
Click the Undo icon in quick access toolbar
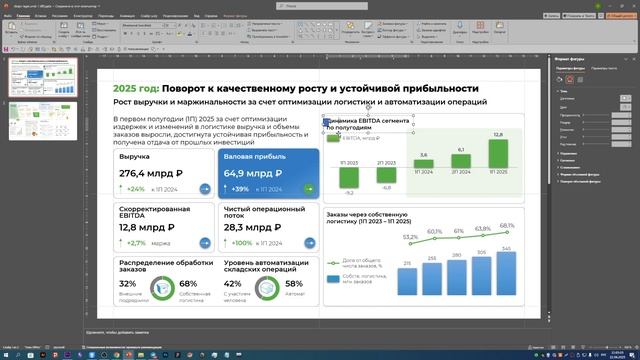click(13, 49)
